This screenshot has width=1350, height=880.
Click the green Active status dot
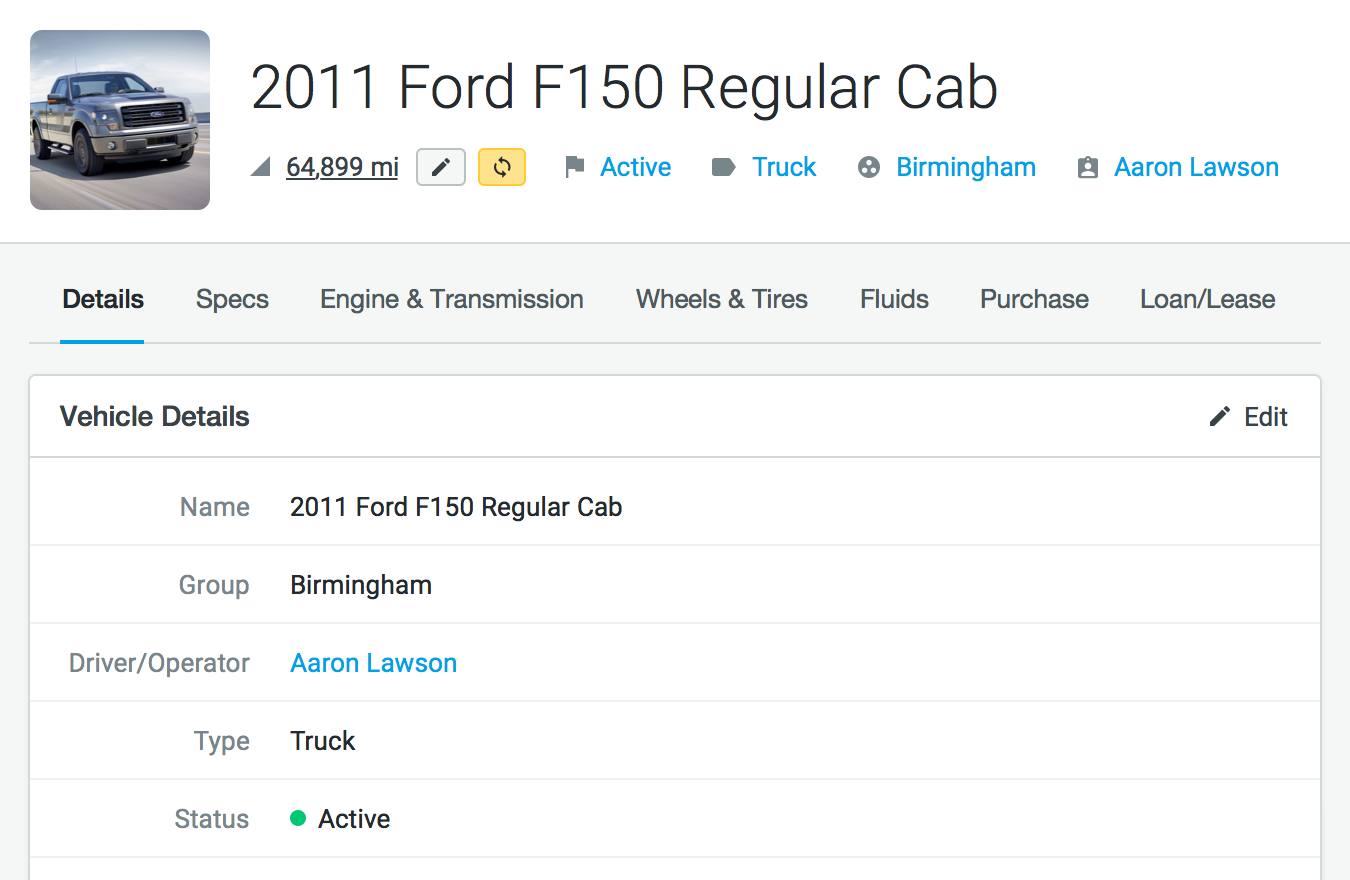point(298,819)
